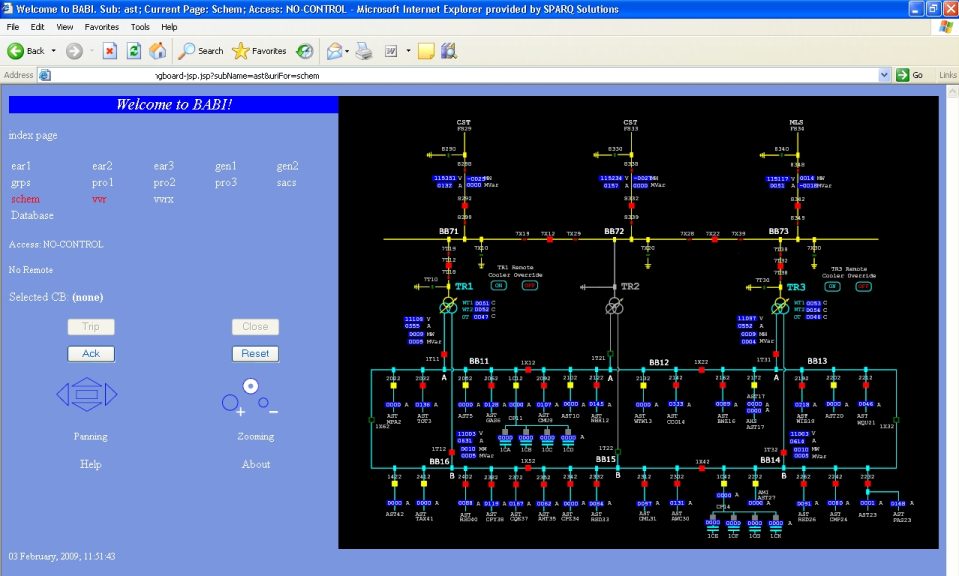Open the History toolbar icon
This screenshot has width=959, height=576.
[305, 51]
